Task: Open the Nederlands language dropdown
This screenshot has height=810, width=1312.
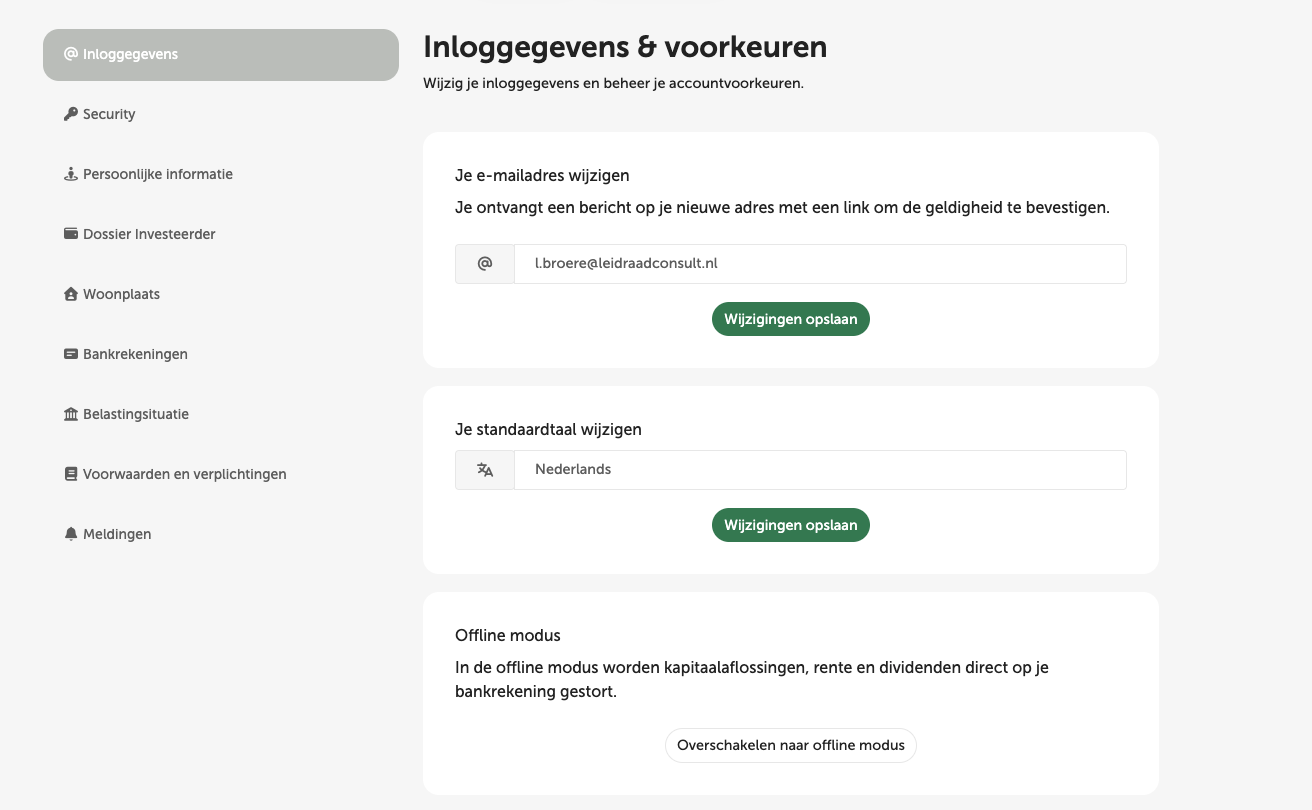Action: [820, 470]
